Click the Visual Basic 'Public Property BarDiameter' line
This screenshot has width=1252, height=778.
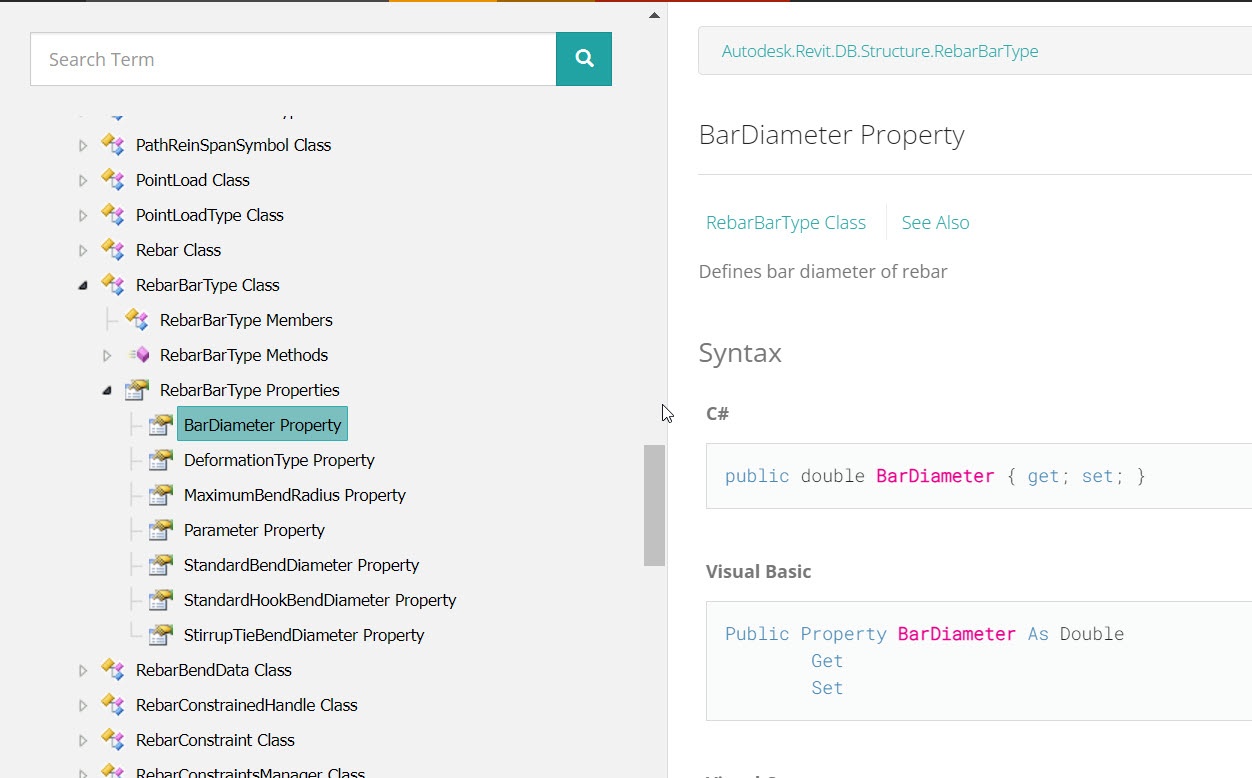[924, 634]
